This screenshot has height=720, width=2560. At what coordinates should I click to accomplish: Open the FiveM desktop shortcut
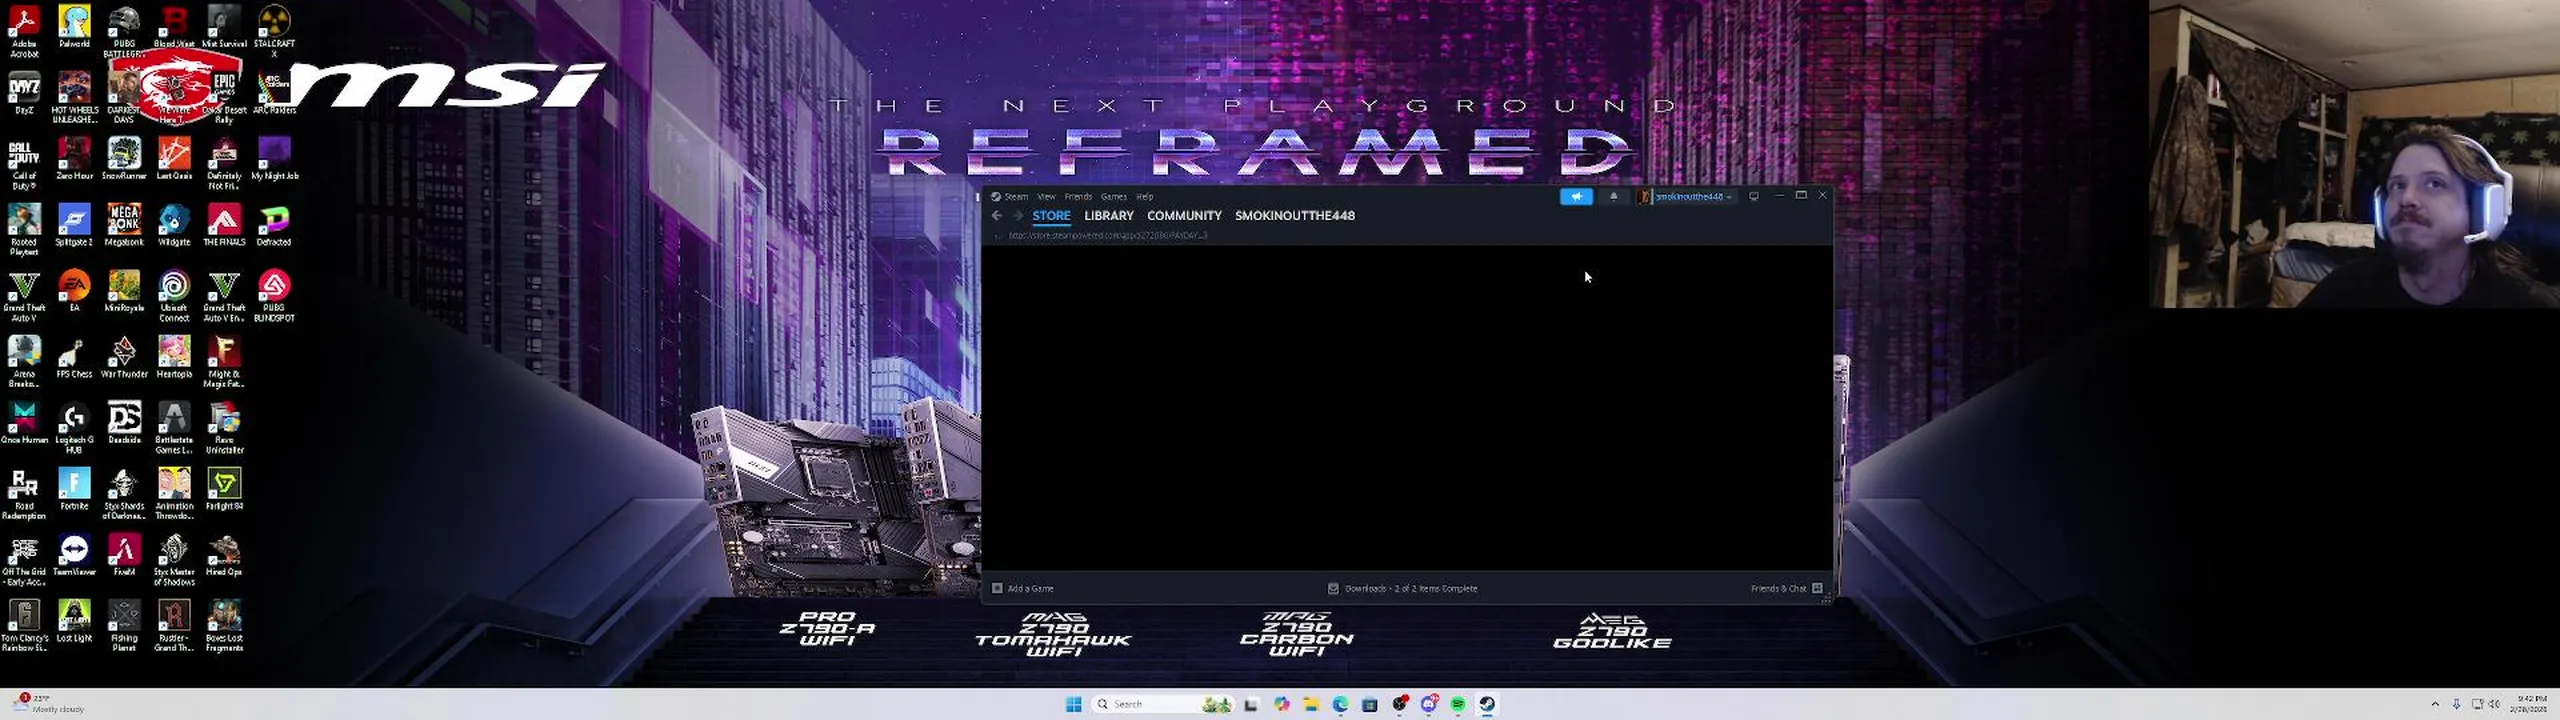(x=124, y=555)
